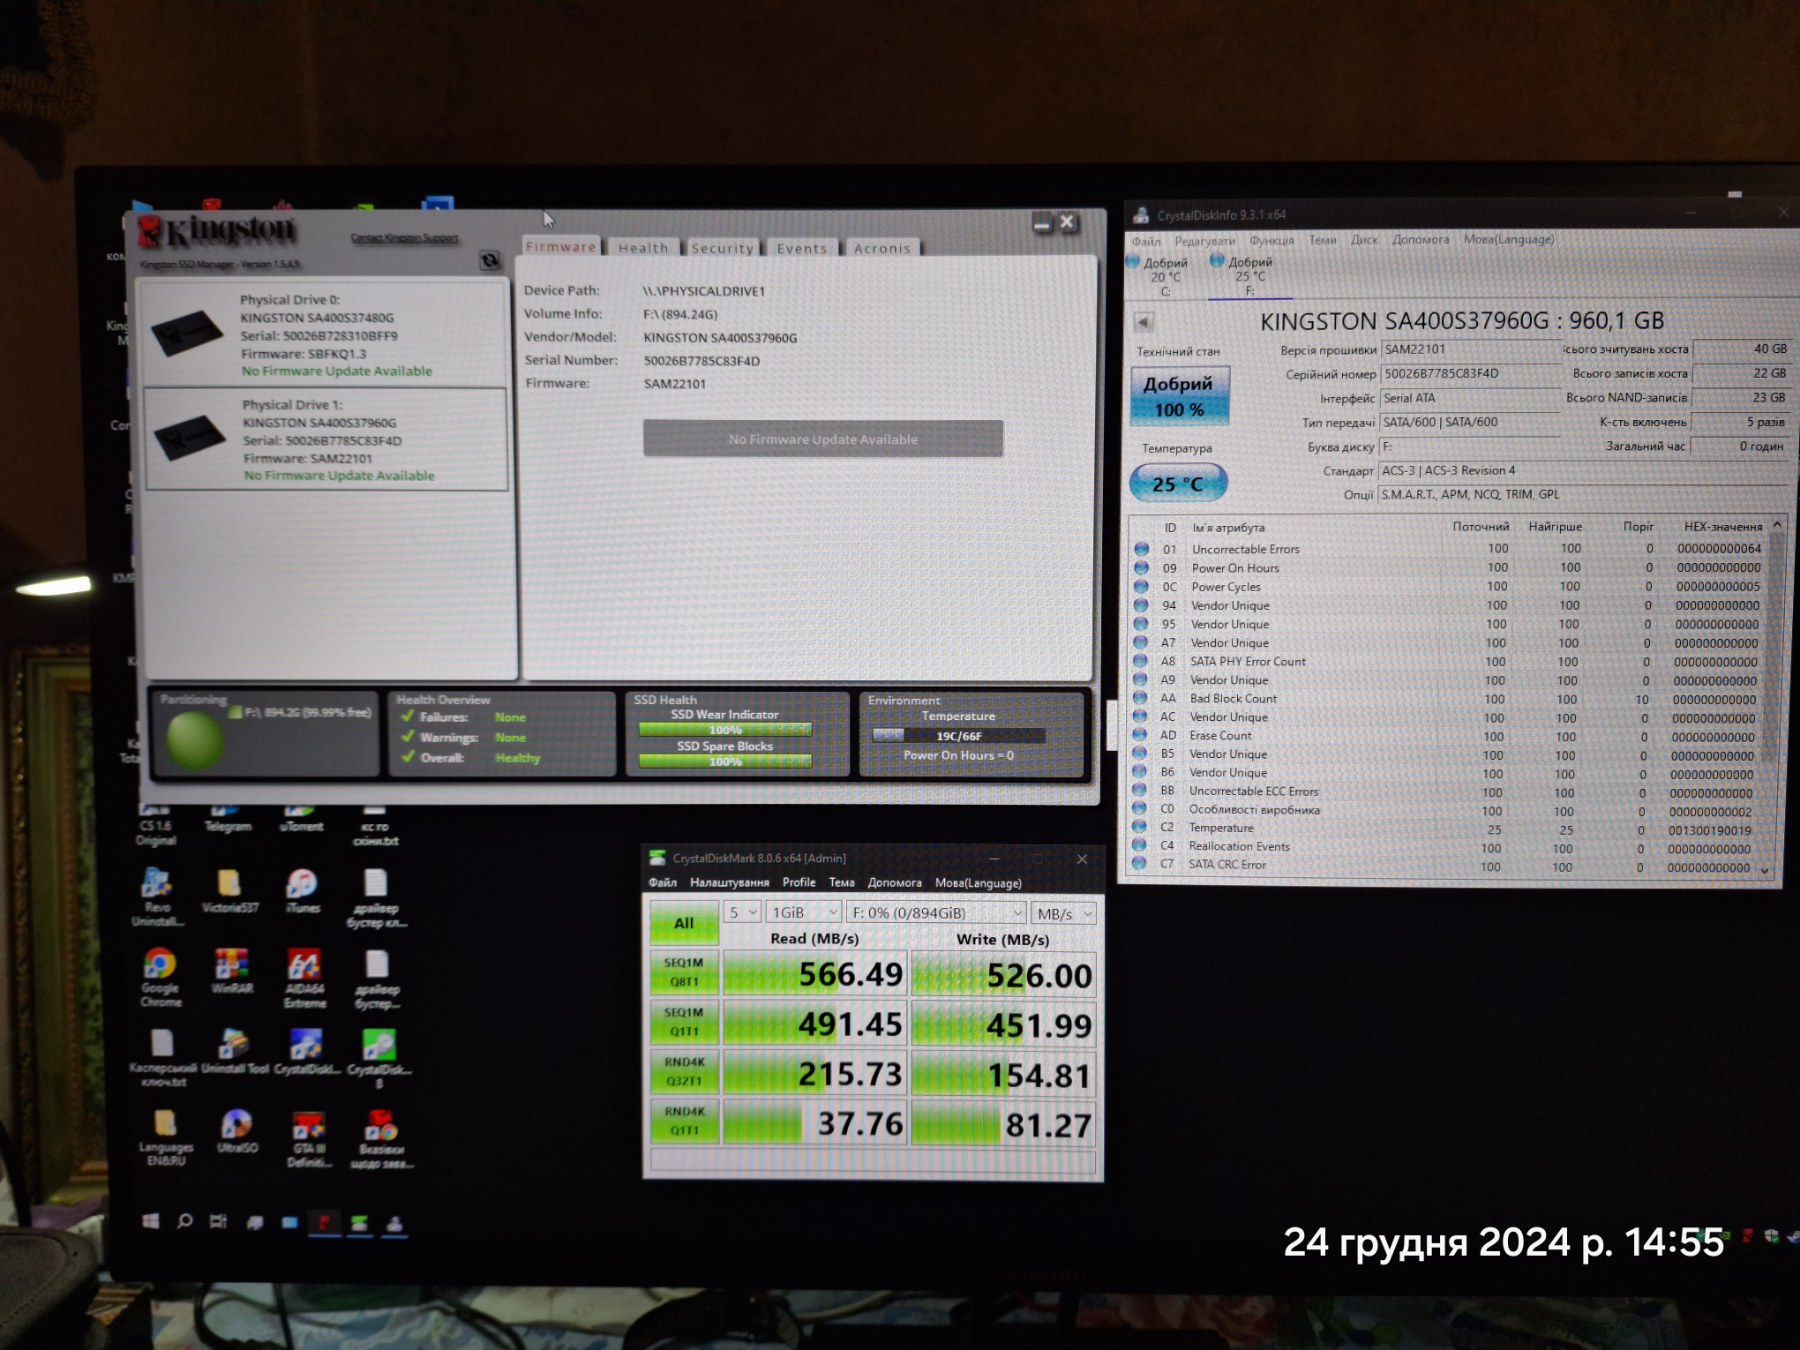
Task: Switch to Kingston SSD Manager taskbar icon
Action: click(x=324, y=1223)
